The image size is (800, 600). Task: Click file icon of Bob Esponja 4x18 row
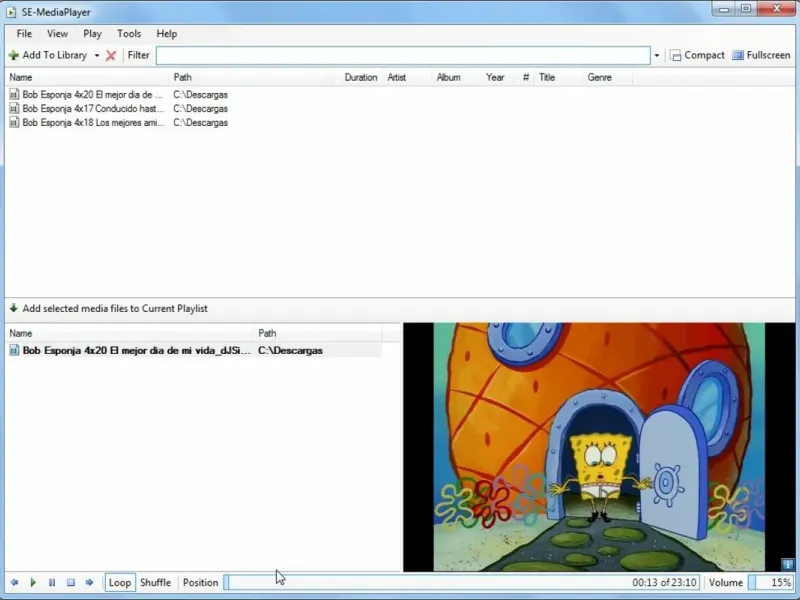[x=14, y=122]
